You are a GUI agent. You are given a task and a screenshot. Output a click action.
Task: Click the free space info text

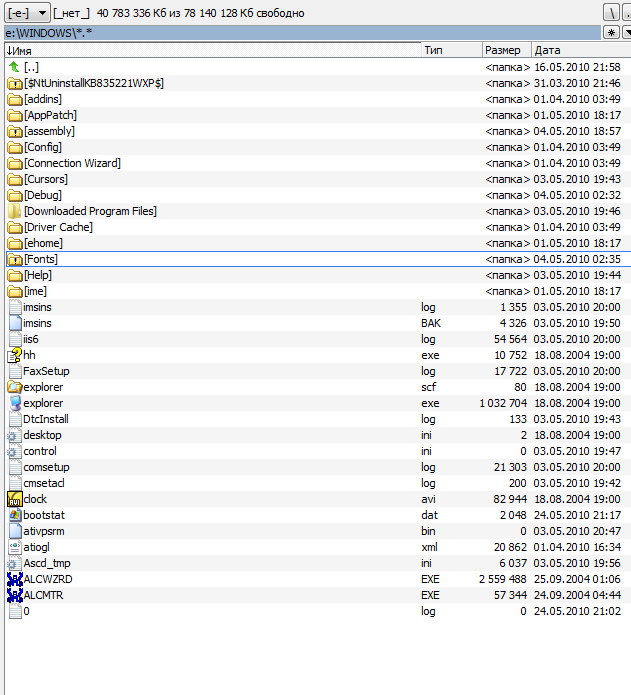(200, 13)
